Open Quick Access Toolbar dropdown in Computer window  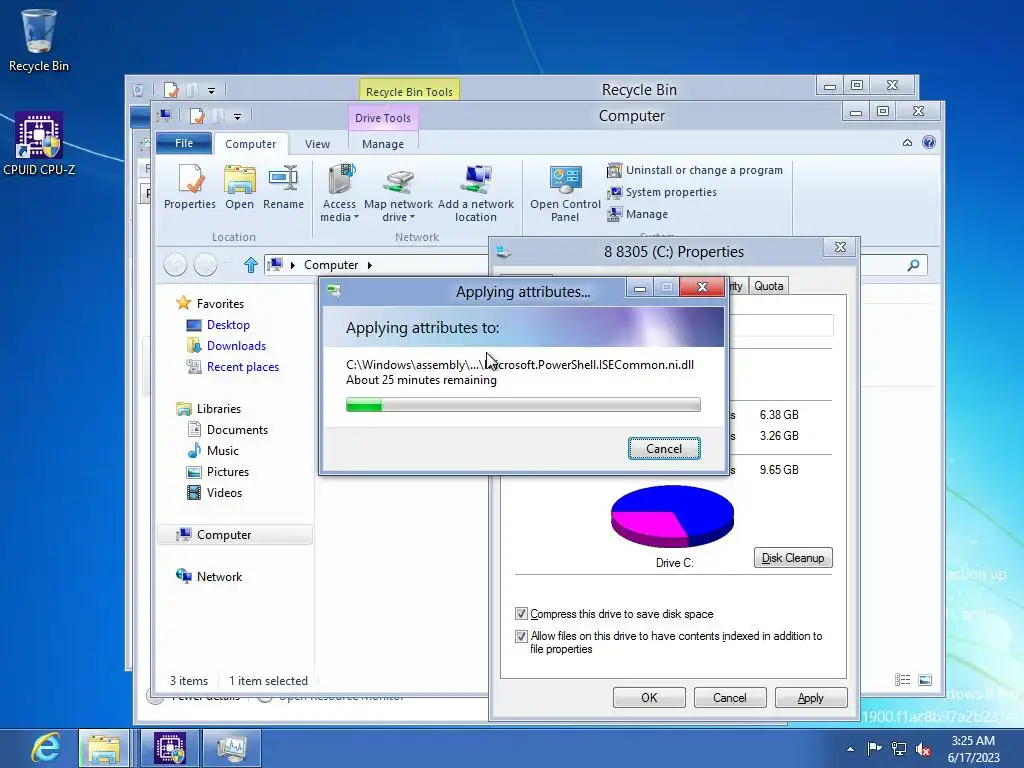(237, 117)
